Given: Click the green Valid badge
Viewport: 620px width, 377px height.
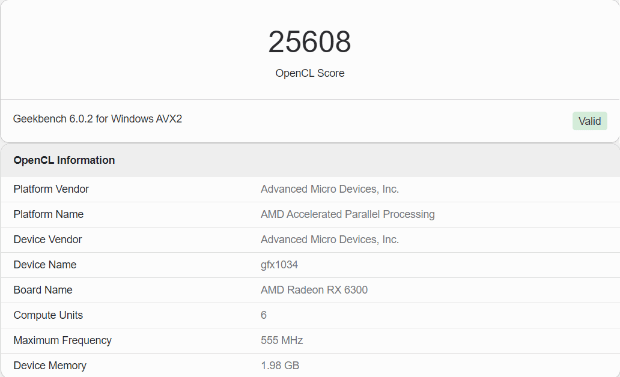Looking at the screenshot, I should pos(590,121).
